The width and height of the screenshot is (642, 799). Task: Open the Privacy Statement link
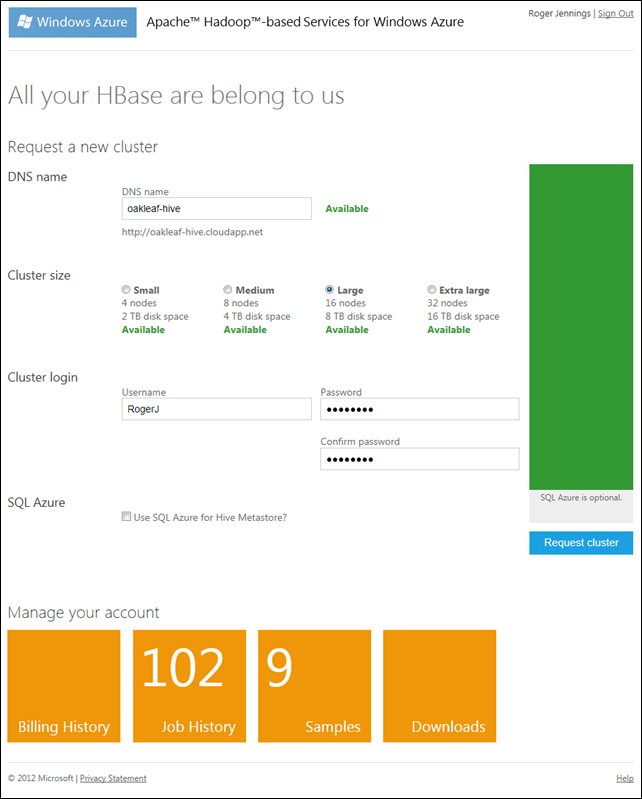pyautogui.click(x=113, y=778)
